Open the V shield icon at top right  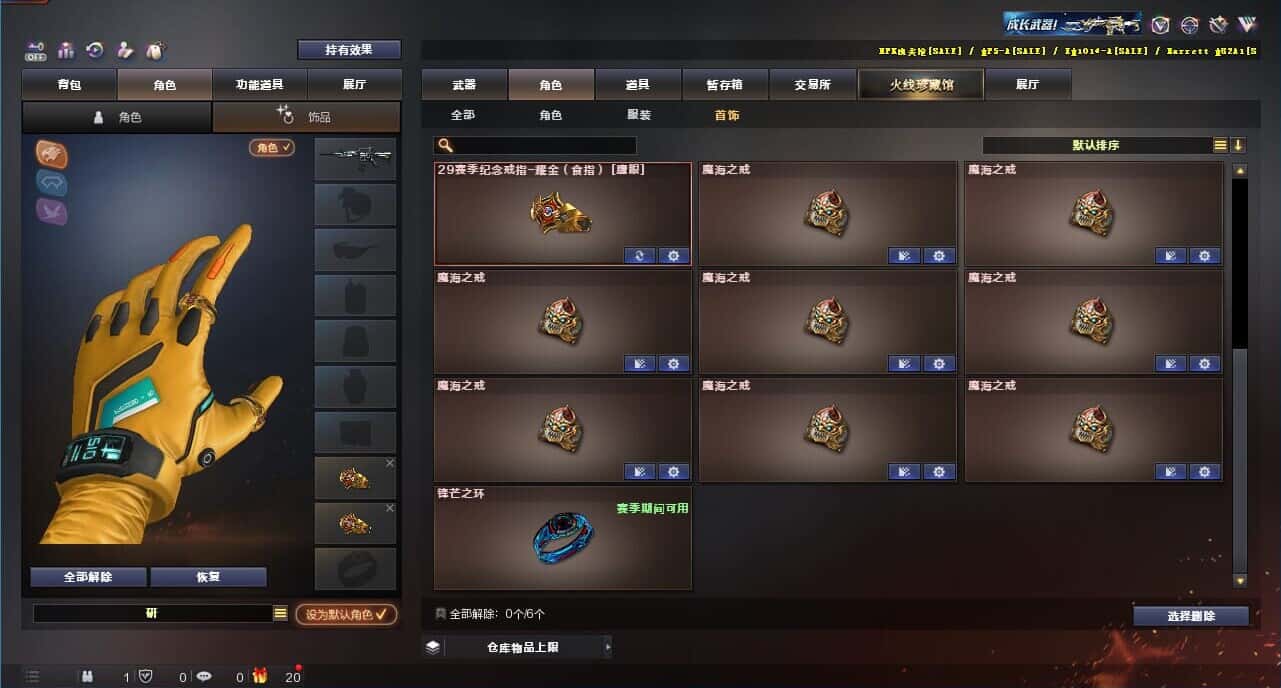point(1160,24)
